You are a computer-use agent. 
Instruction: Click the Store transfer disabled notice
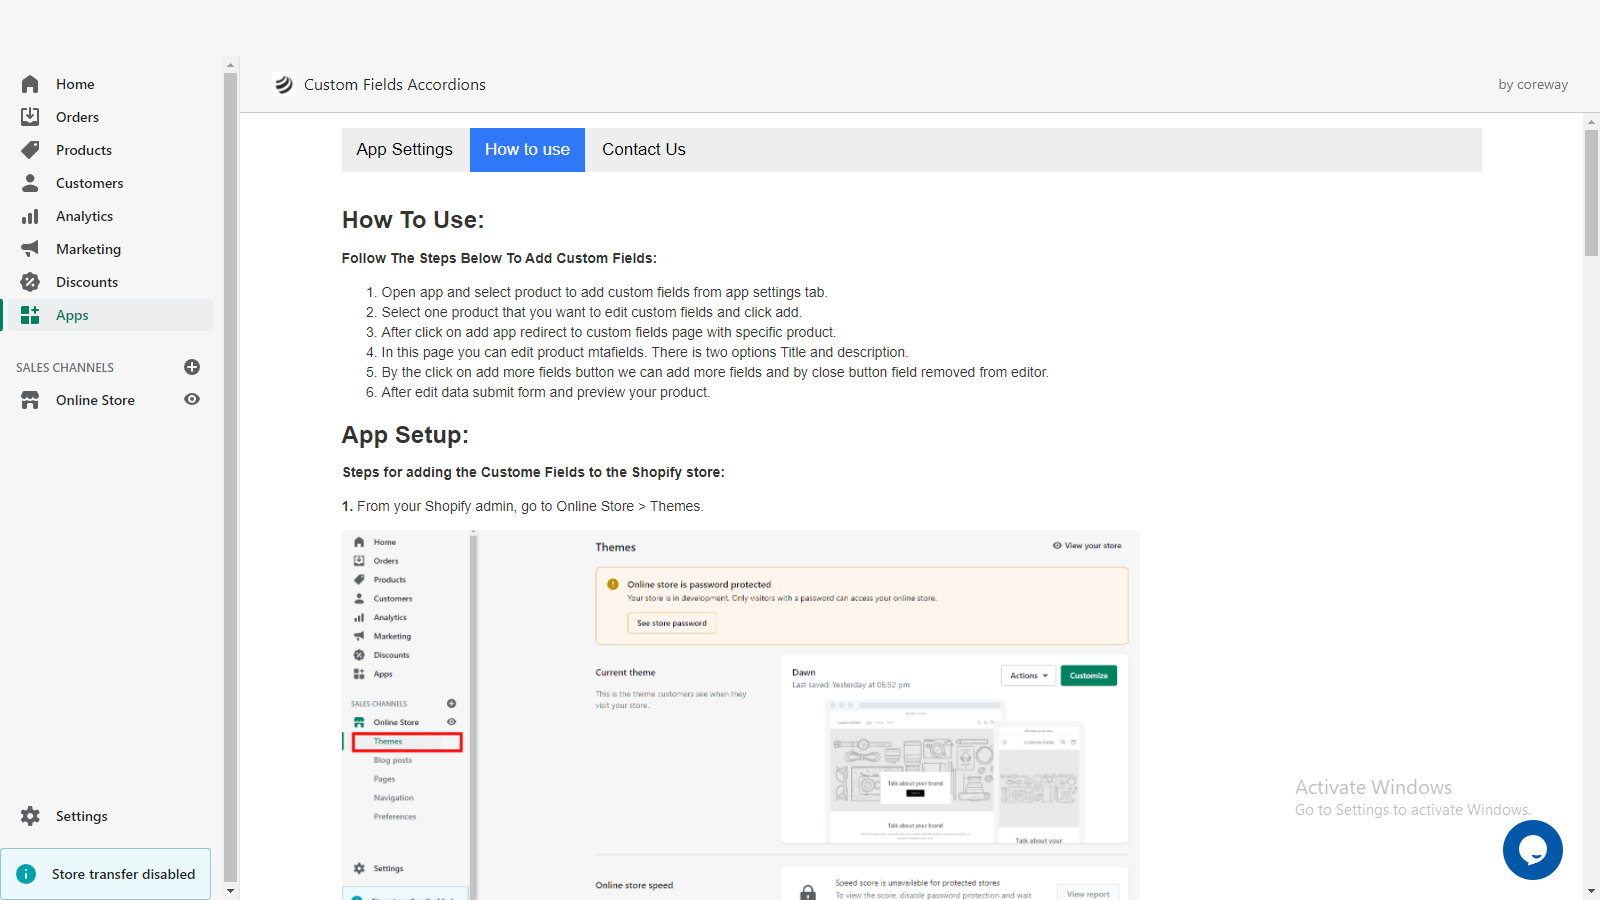[106, 874]
